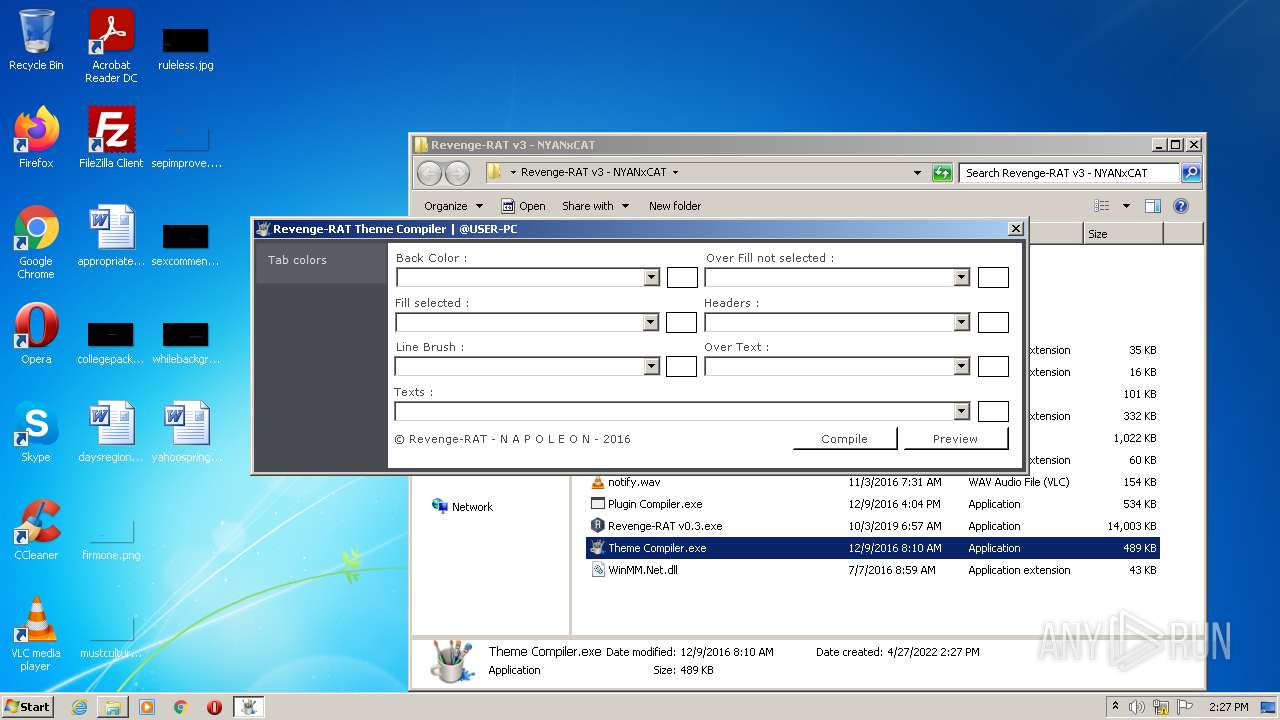The image size is (1280, 720).
Task: Sort files by the Size column
Action: pyautogui.click(x=1123, y=234)
